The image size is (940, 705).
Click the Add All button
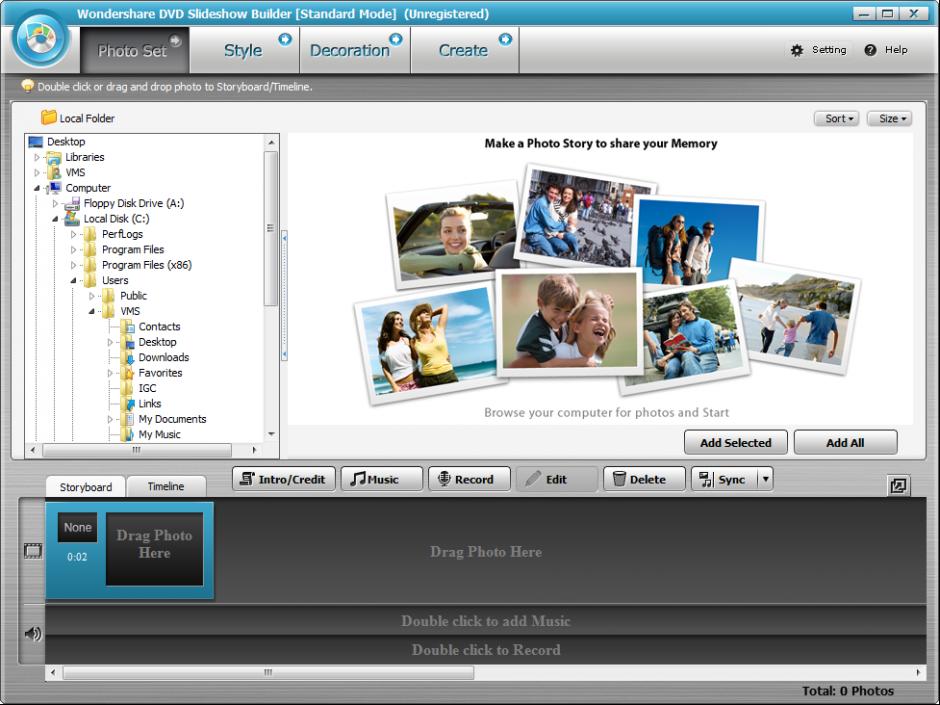click(x=846, y=443)
